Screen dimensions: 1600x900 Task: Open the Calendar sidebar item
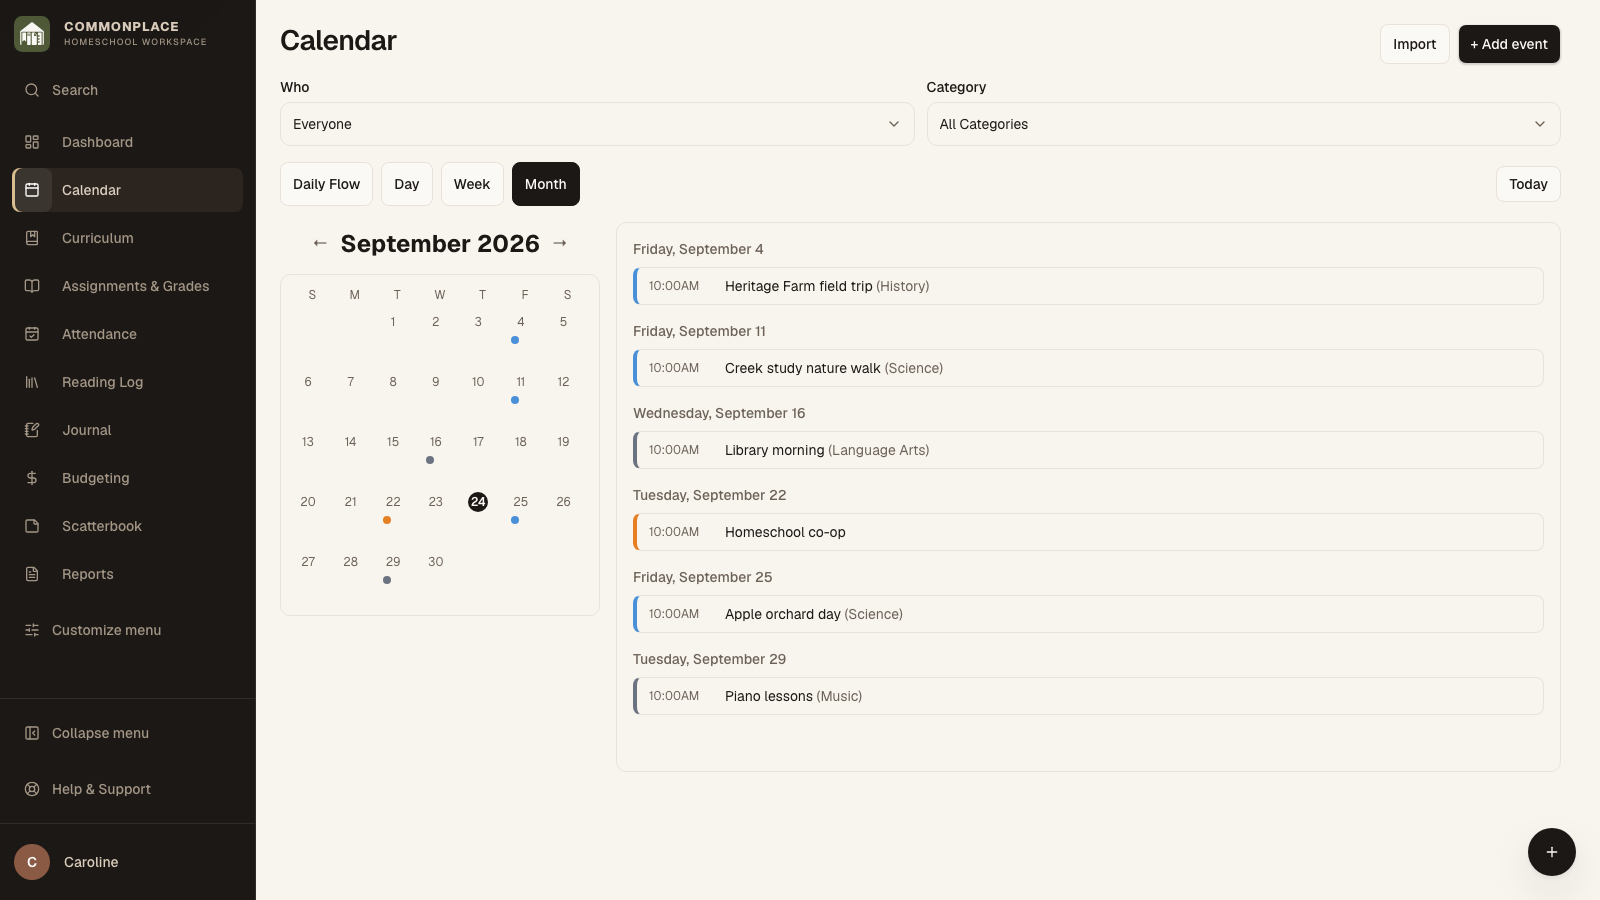pyautogui.click(x=128, y=190)
